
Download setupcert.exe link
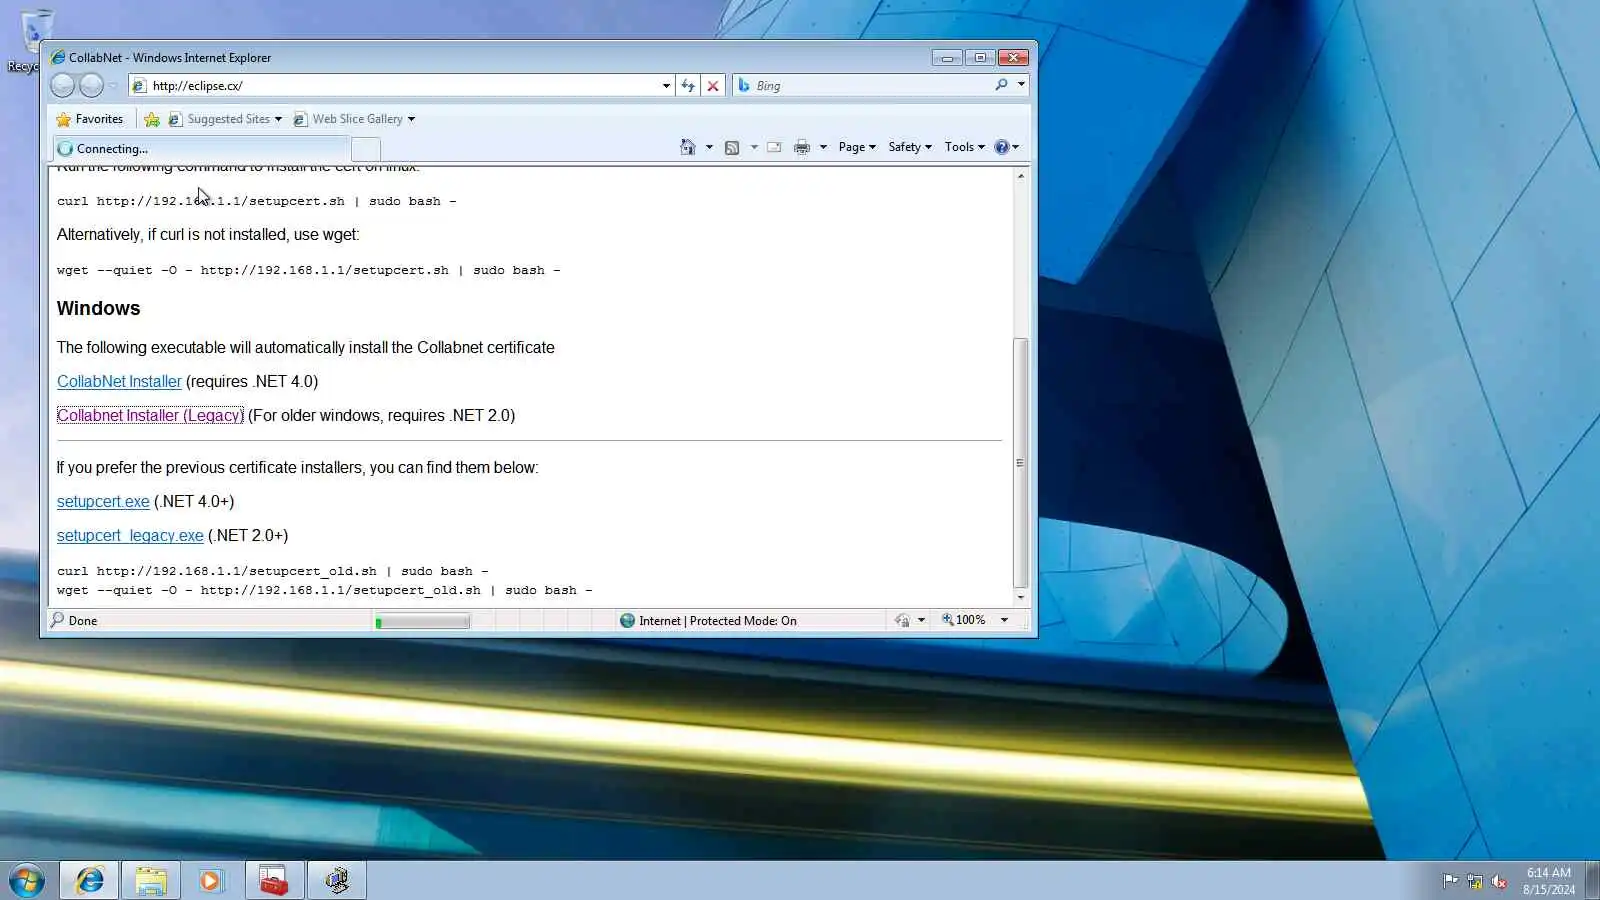pyautogui.click(x=103, y=502)
